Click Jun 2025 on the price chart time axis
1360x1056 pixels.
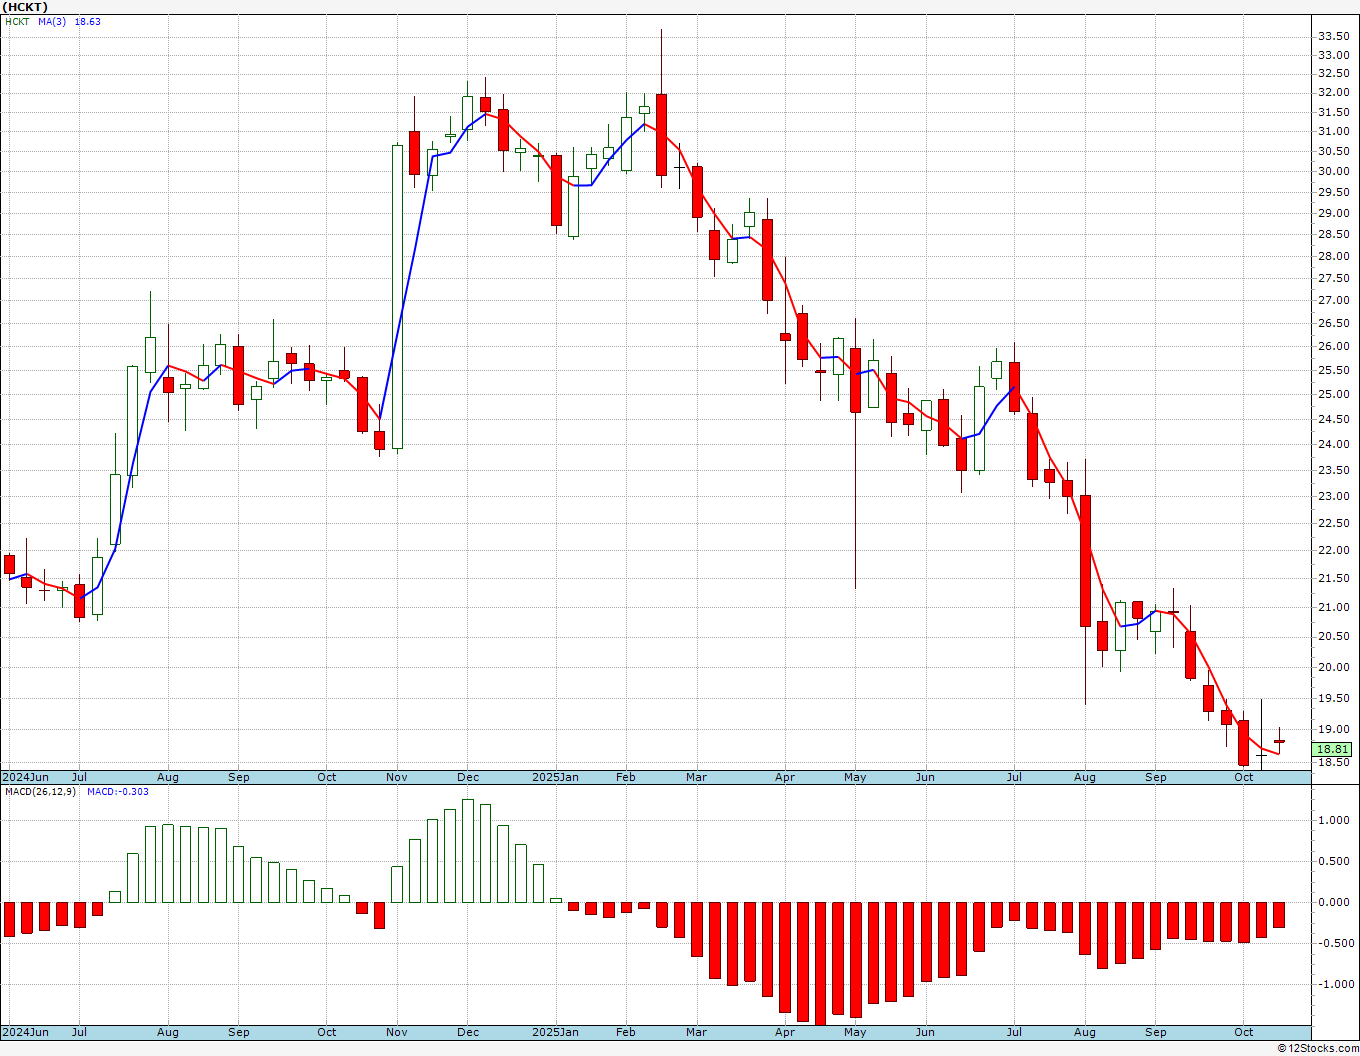pyautogui.click(x=925, y=777)
